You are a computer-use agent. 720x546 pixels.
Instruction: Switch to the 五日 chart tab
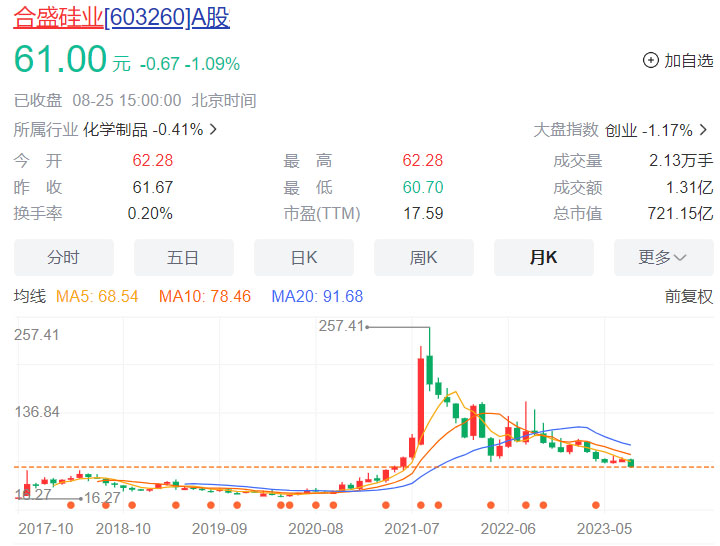coord(184,258)
